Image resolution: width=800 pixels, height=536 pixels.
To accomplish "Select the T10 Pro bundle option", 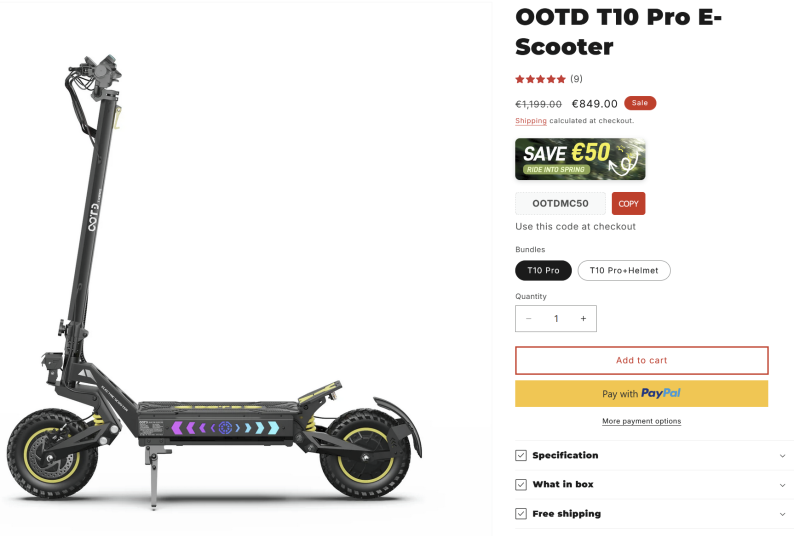I will 543,270.
